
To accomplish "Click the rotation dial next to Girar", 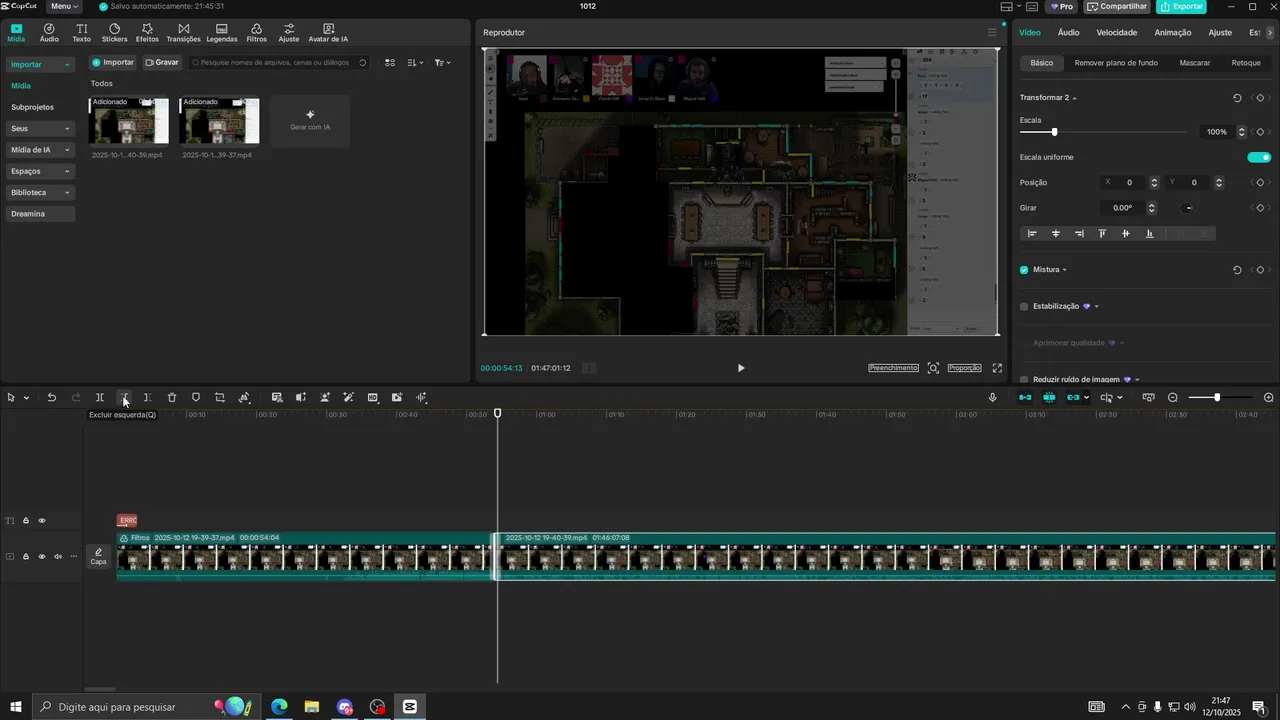I will 1187,208.
